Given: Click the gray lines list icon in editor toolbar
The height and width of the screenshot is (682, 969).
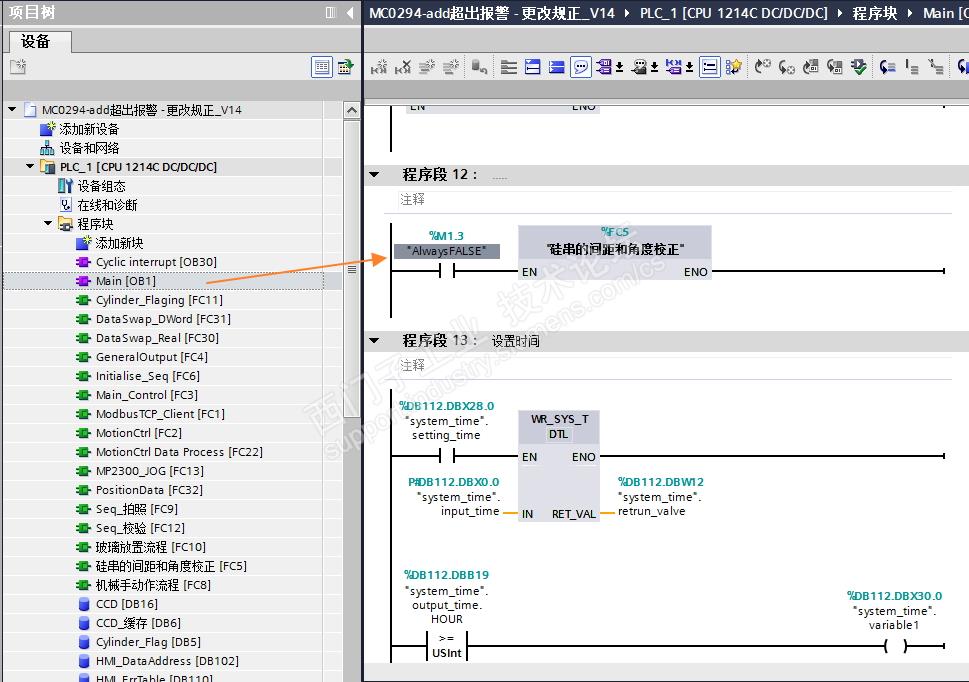Looking at the screenshot, I should tap(509, 67).
